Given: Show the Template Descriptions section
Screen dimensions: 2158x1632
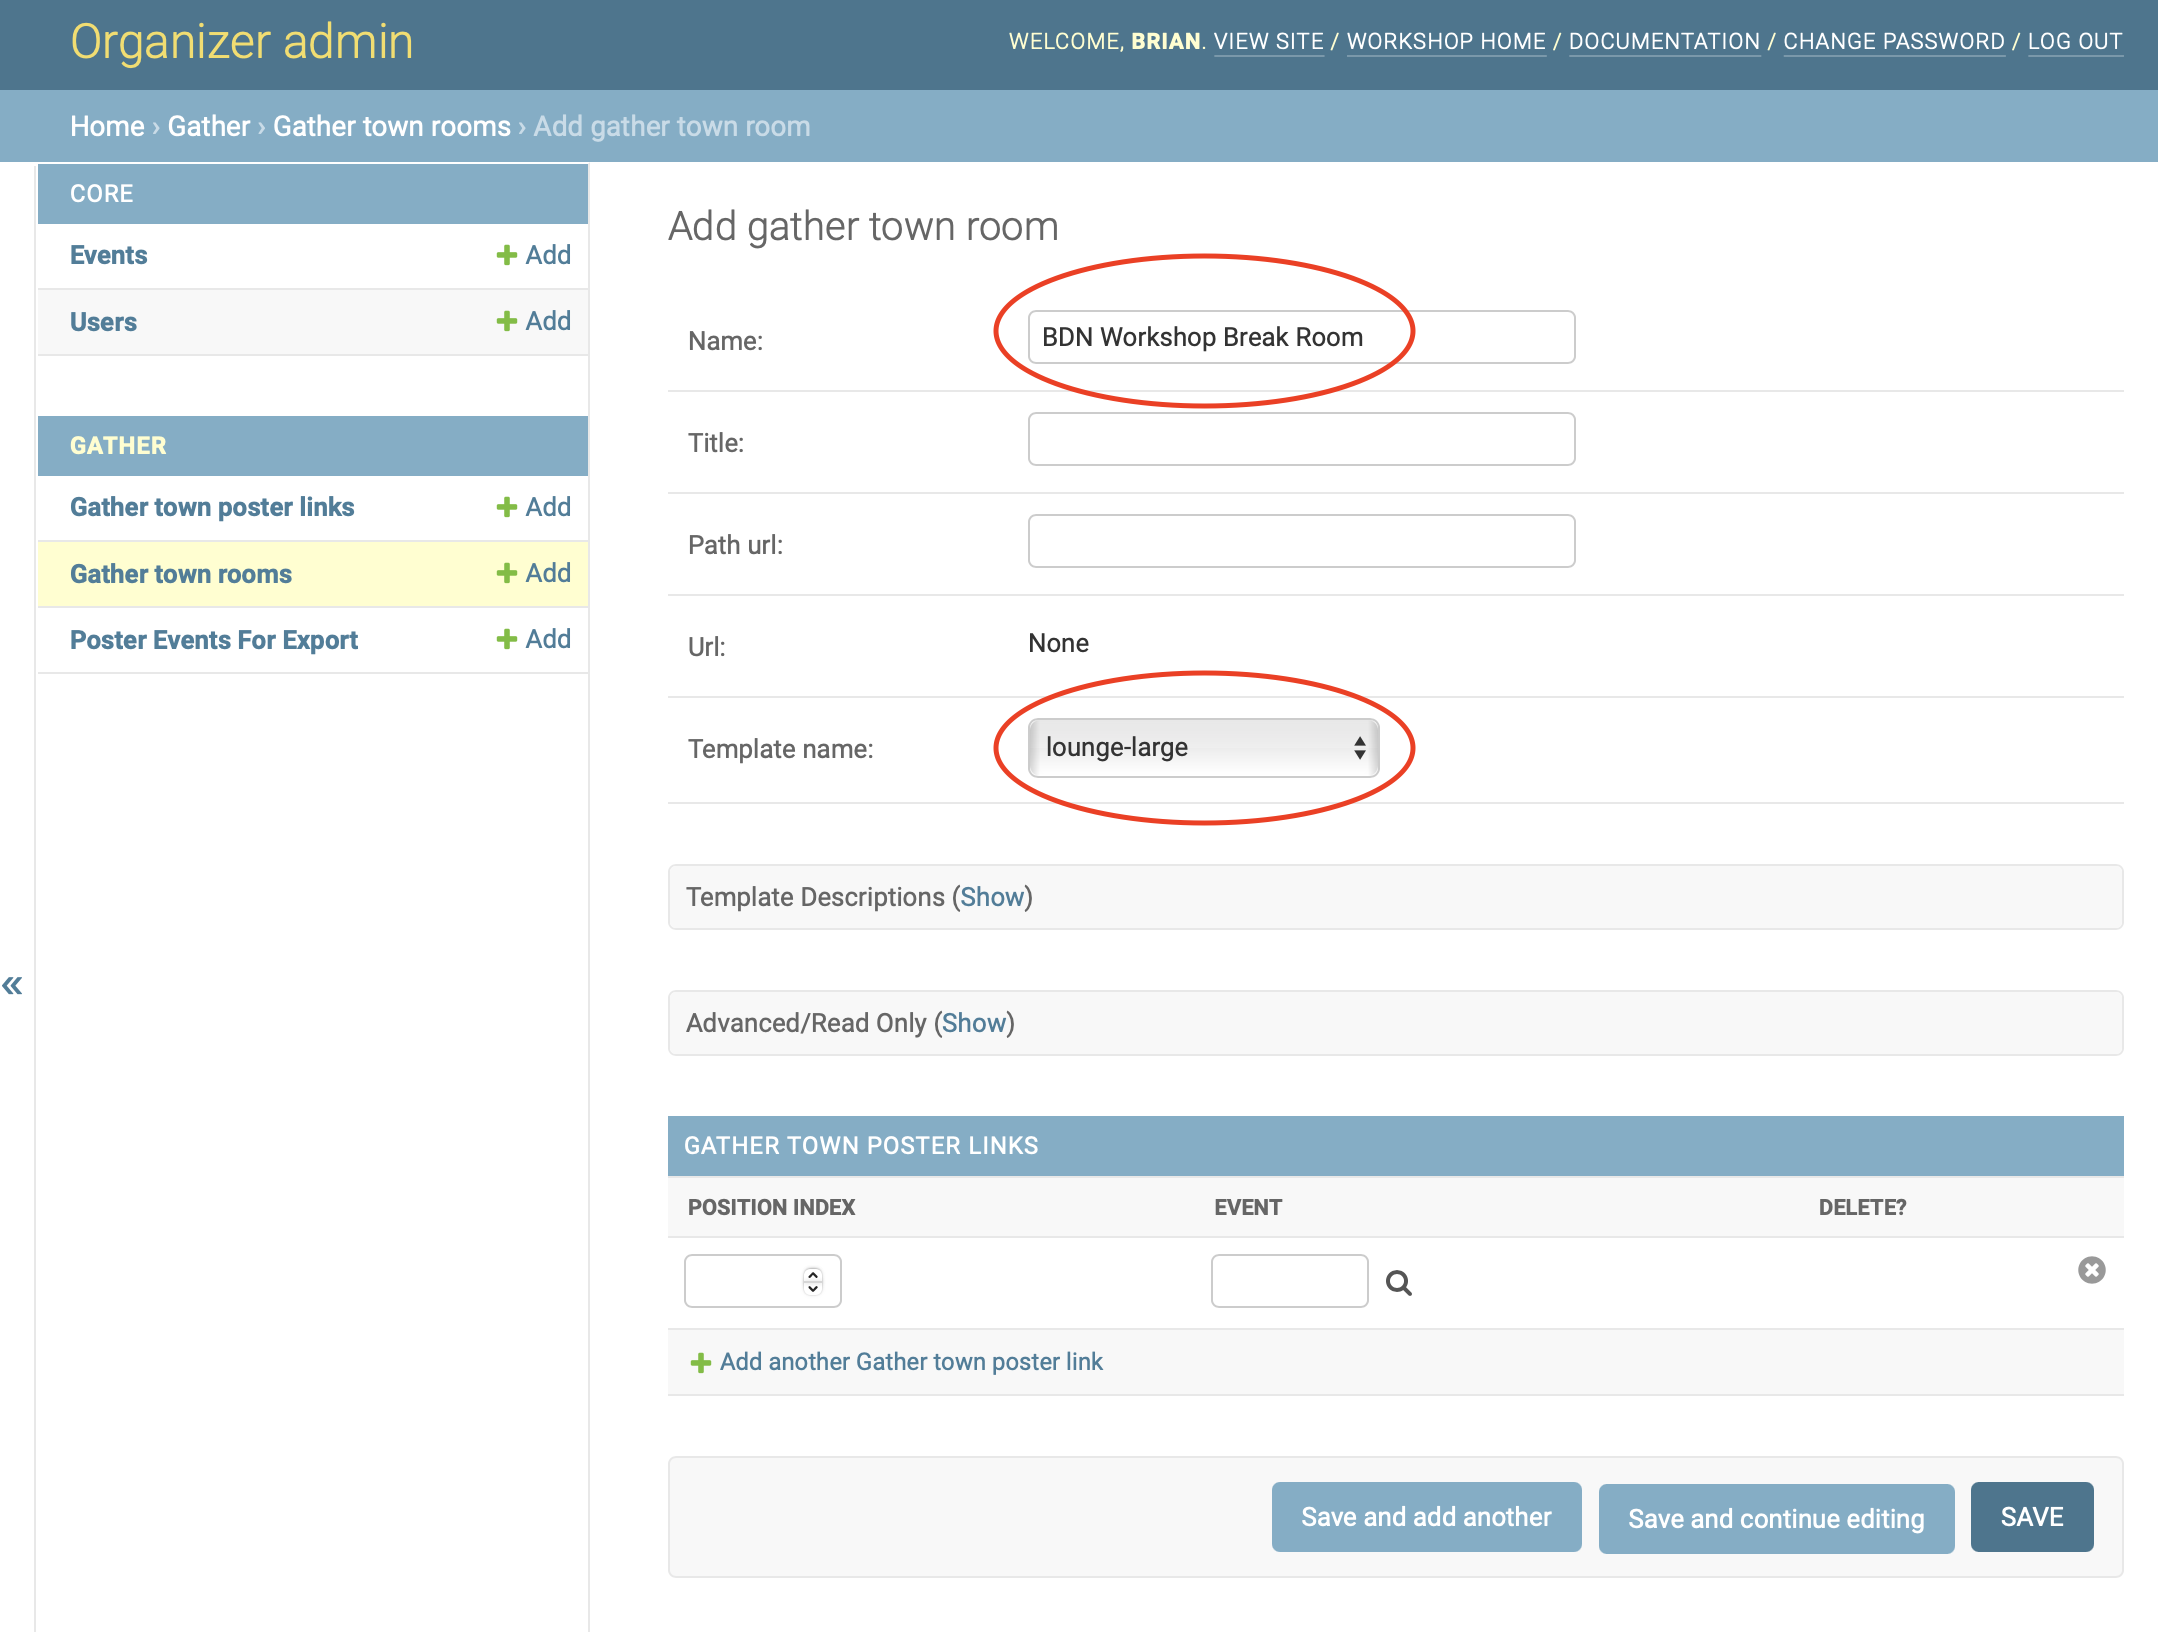Looking at the screenshot, I should [992, 897].
